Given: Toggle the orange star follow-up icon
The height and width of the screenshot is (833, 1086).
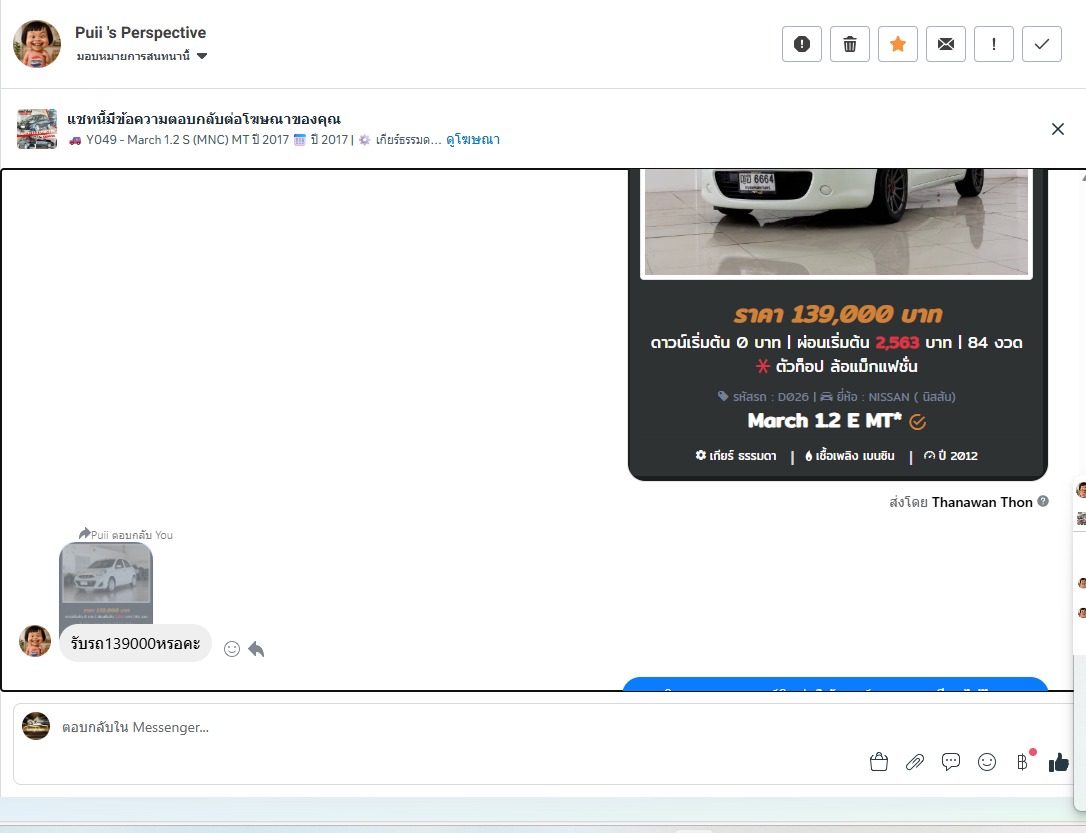Looking at the screenshot, I should coord(898,44).
